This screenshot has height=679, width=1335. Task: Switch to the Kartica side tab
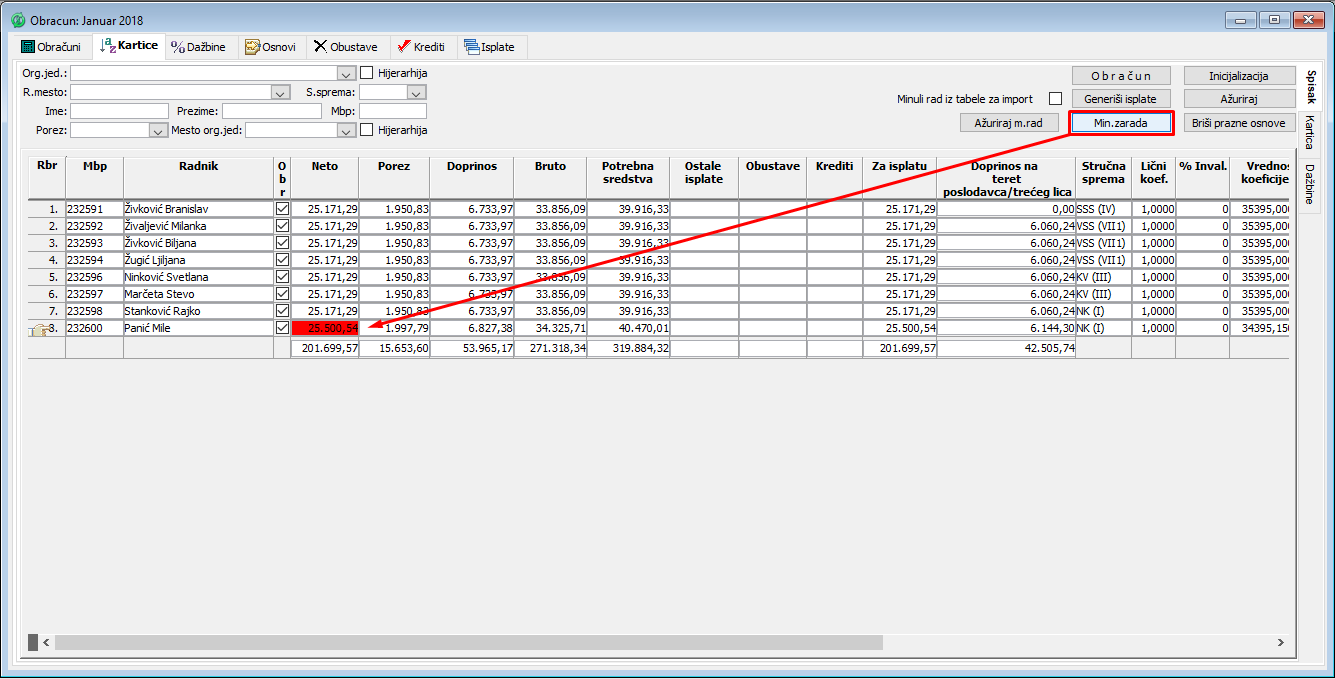click(x=1309, y=133)
